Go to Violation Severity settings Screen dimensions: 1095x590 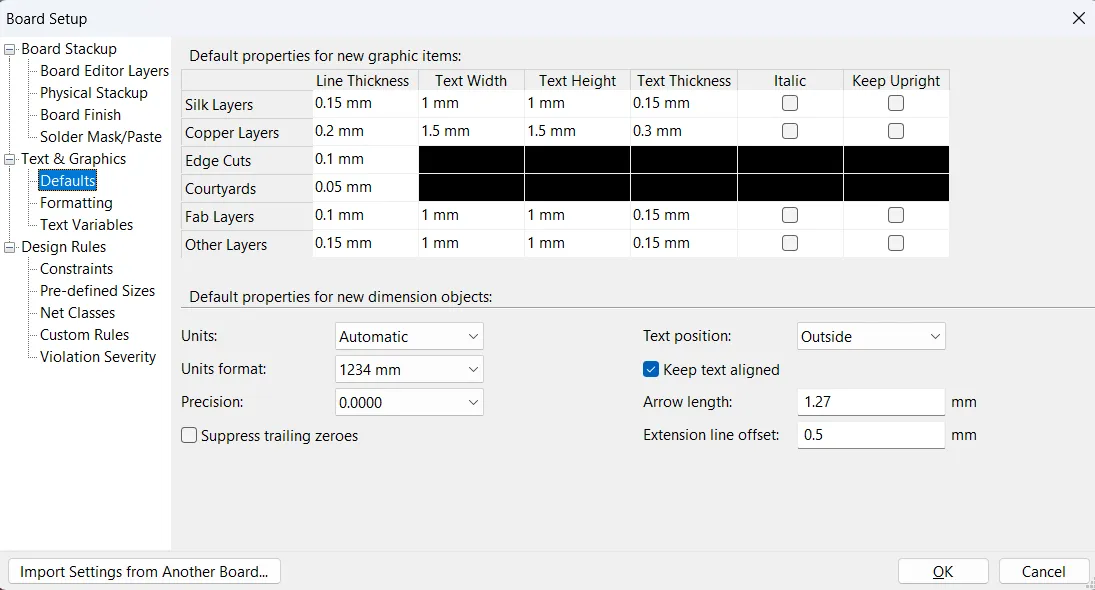98,357
